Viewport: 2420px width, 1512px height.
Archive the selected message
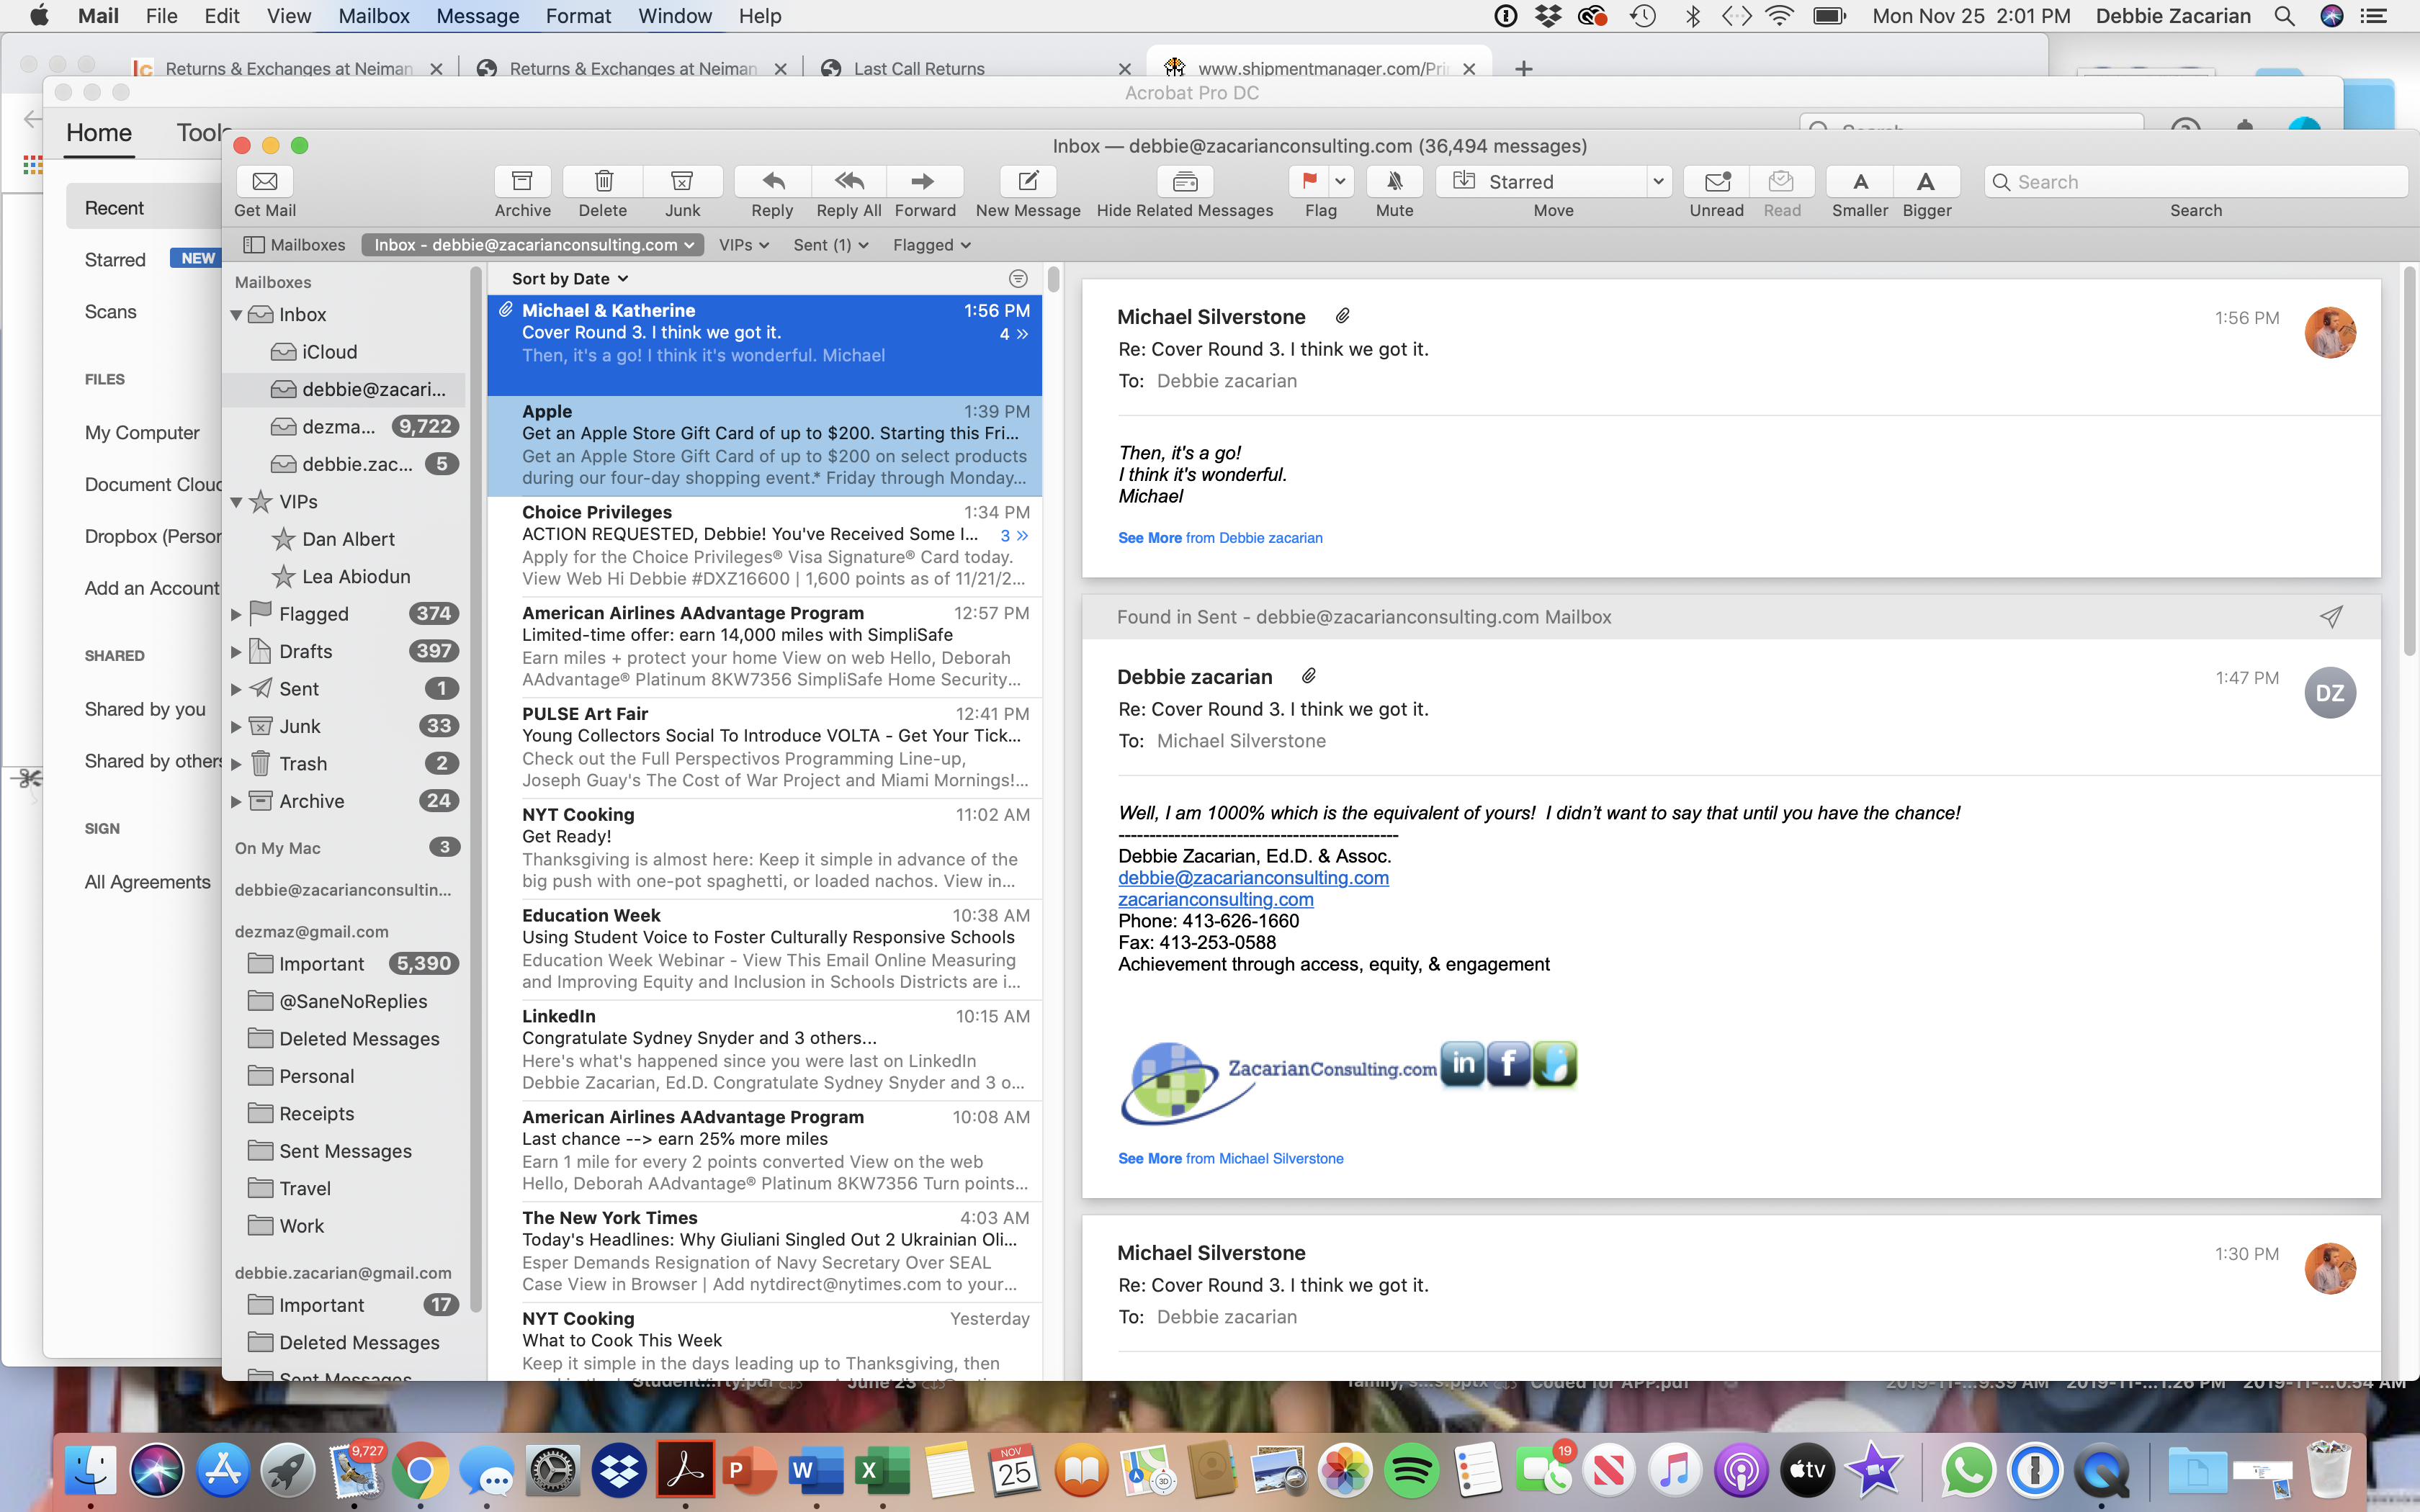522,181
